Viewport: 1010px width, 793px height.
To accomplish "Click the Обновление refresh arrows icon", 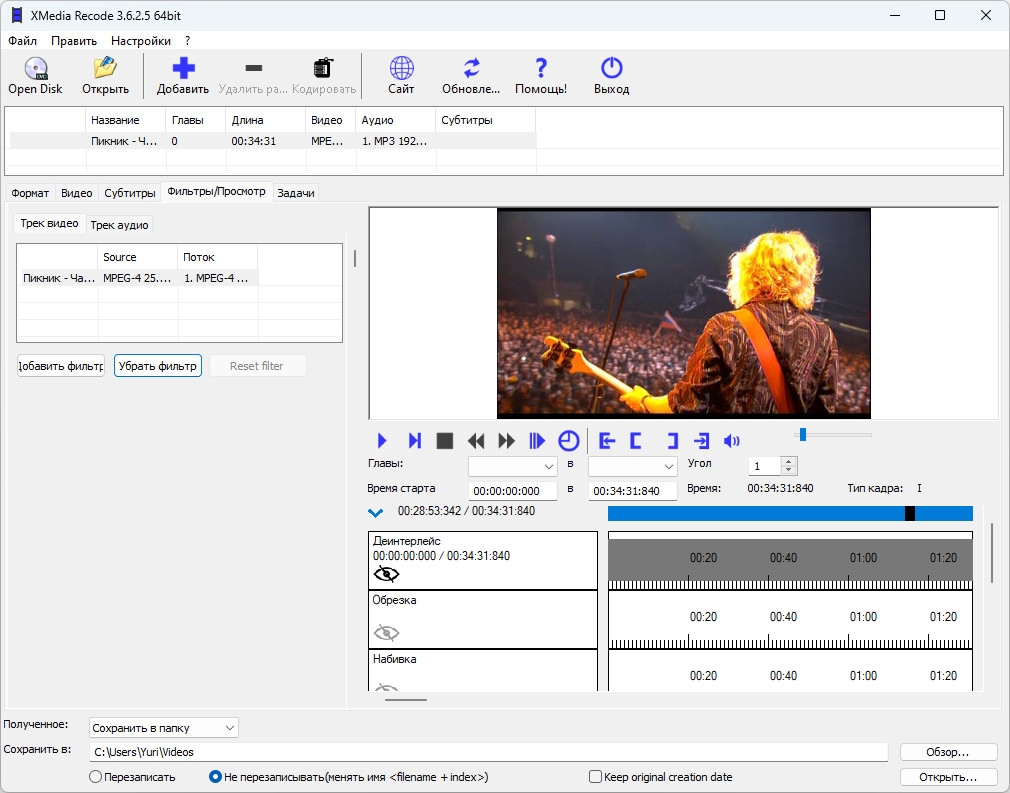I will (x=471, y=69).
